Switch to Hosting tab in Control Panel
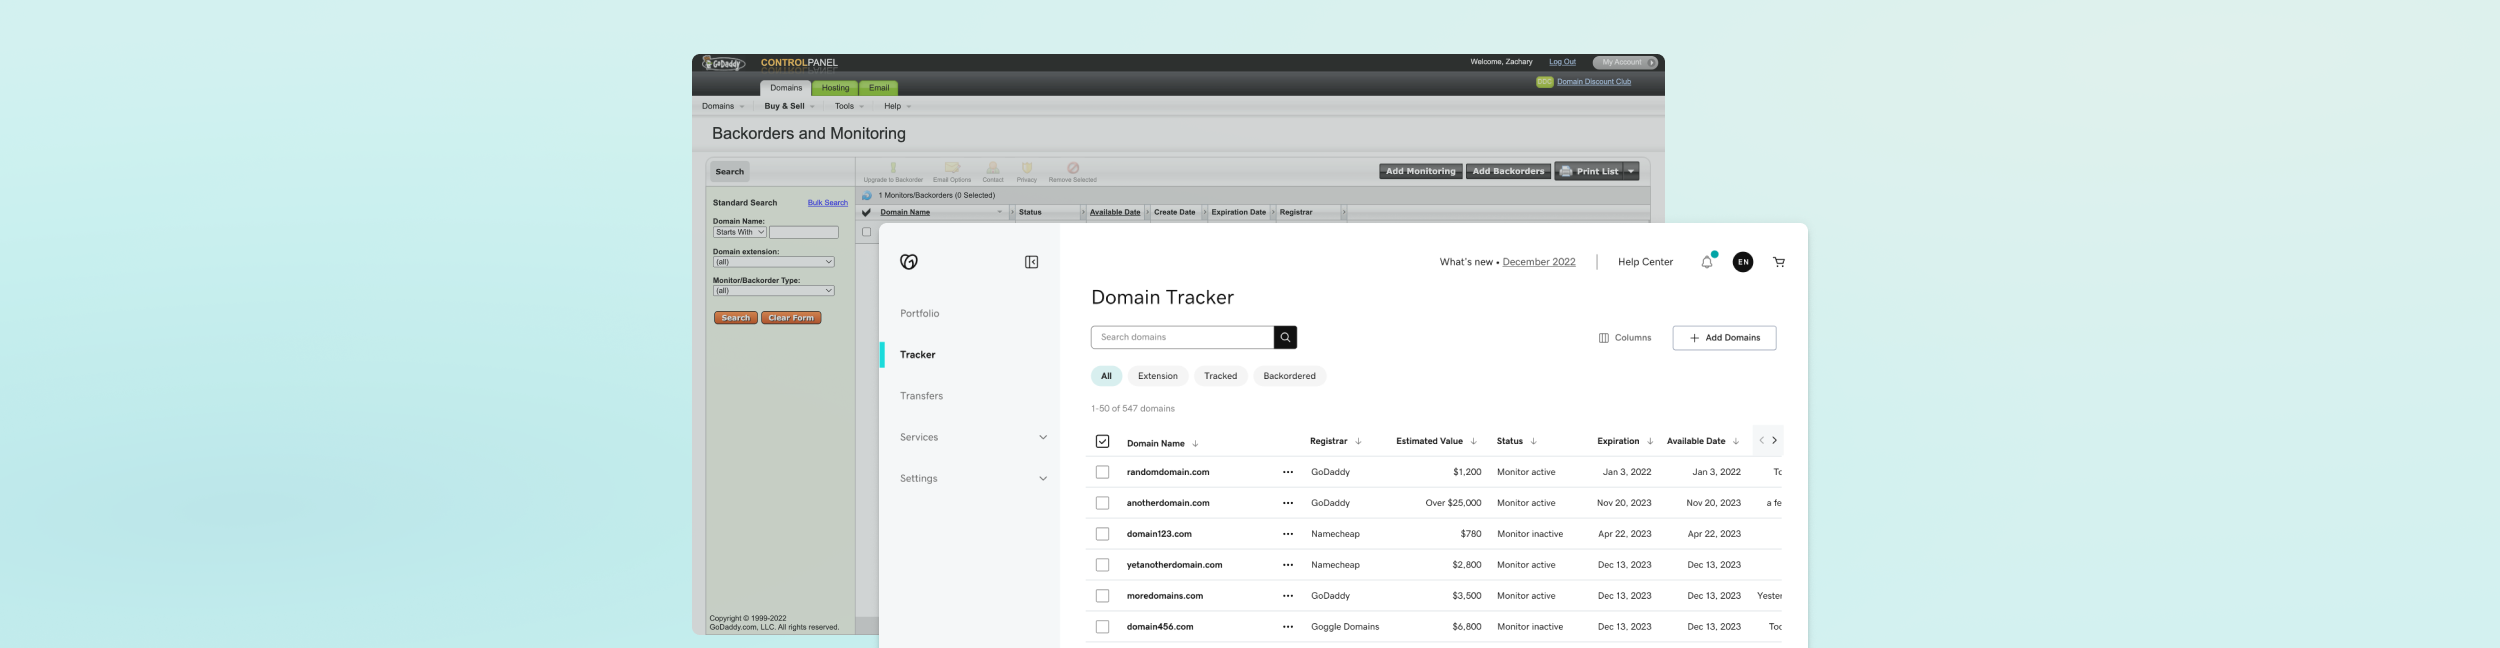This screenshot has height=648, width=2500. click(x=835, y=88)
